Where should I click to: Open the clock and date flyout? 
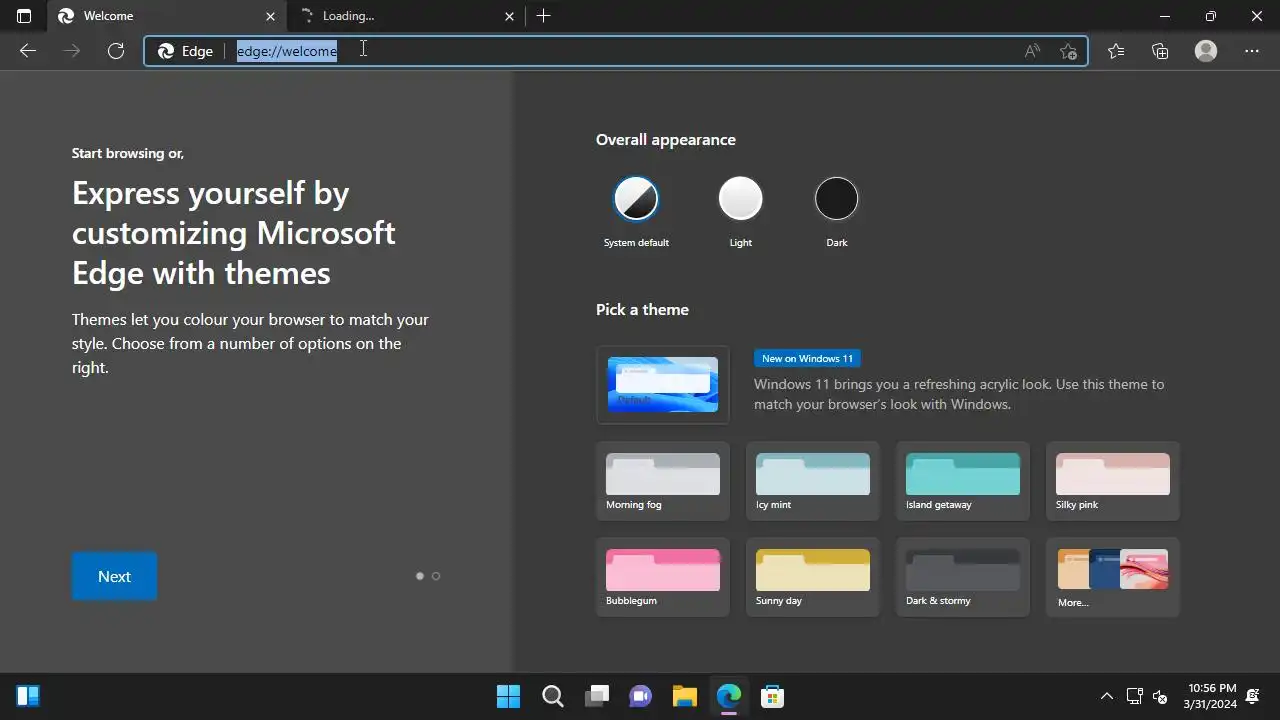click(x=1212, y=696)
